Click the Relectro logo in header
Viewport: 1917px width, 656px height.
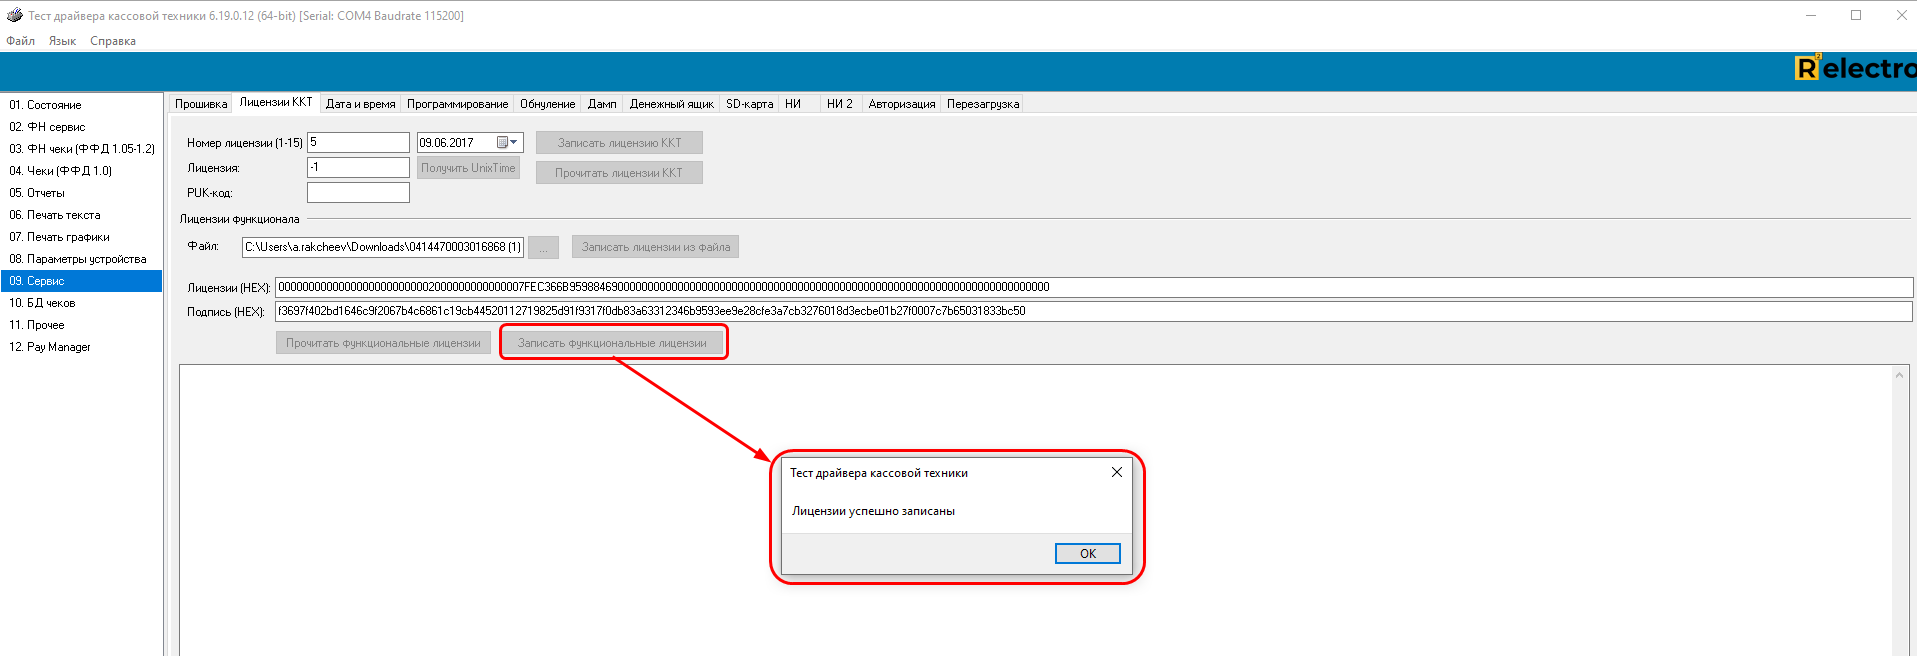click(1855, 68)
